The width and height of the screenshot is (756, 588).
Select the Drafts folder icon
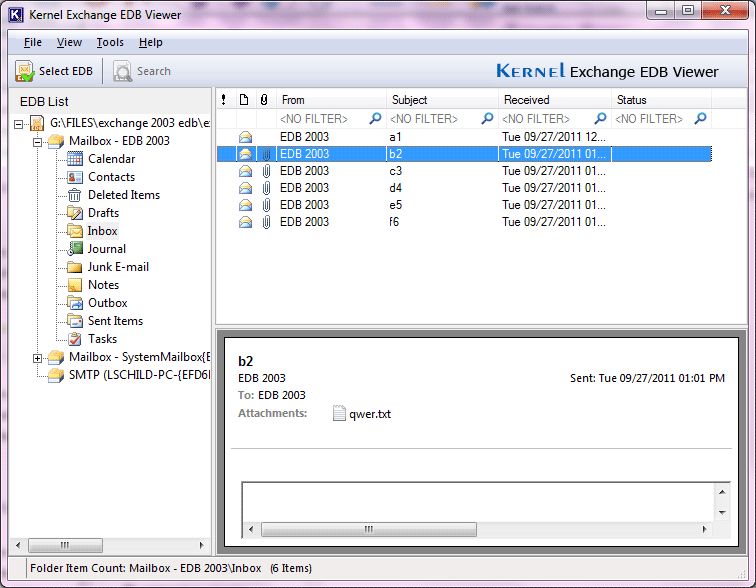[75, 213]
